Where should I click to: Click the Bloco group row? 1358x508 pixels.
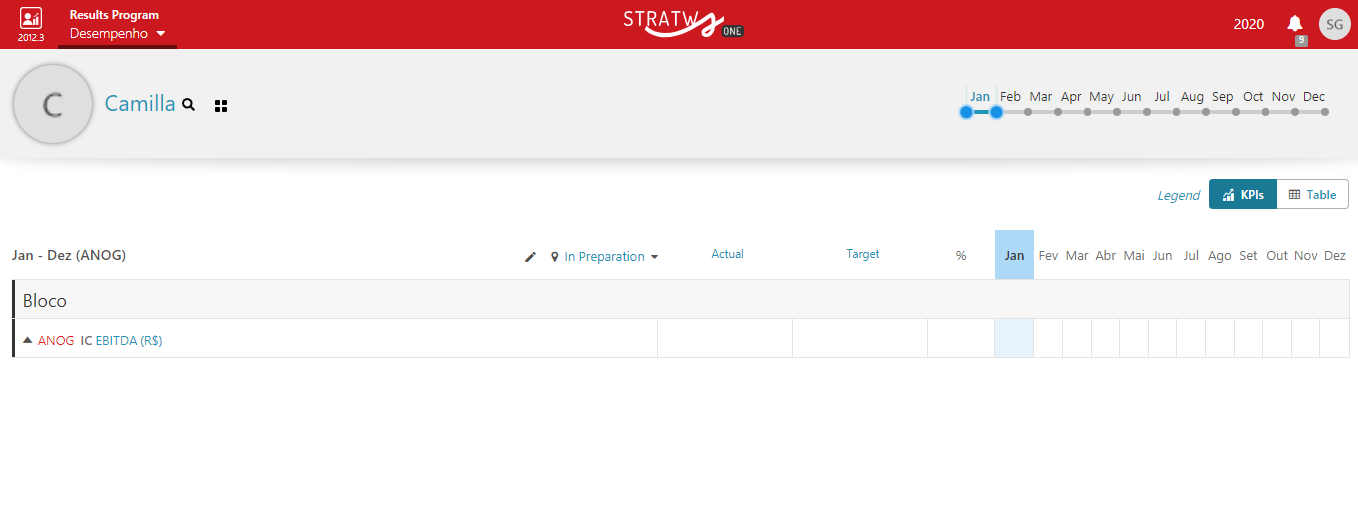681,299
